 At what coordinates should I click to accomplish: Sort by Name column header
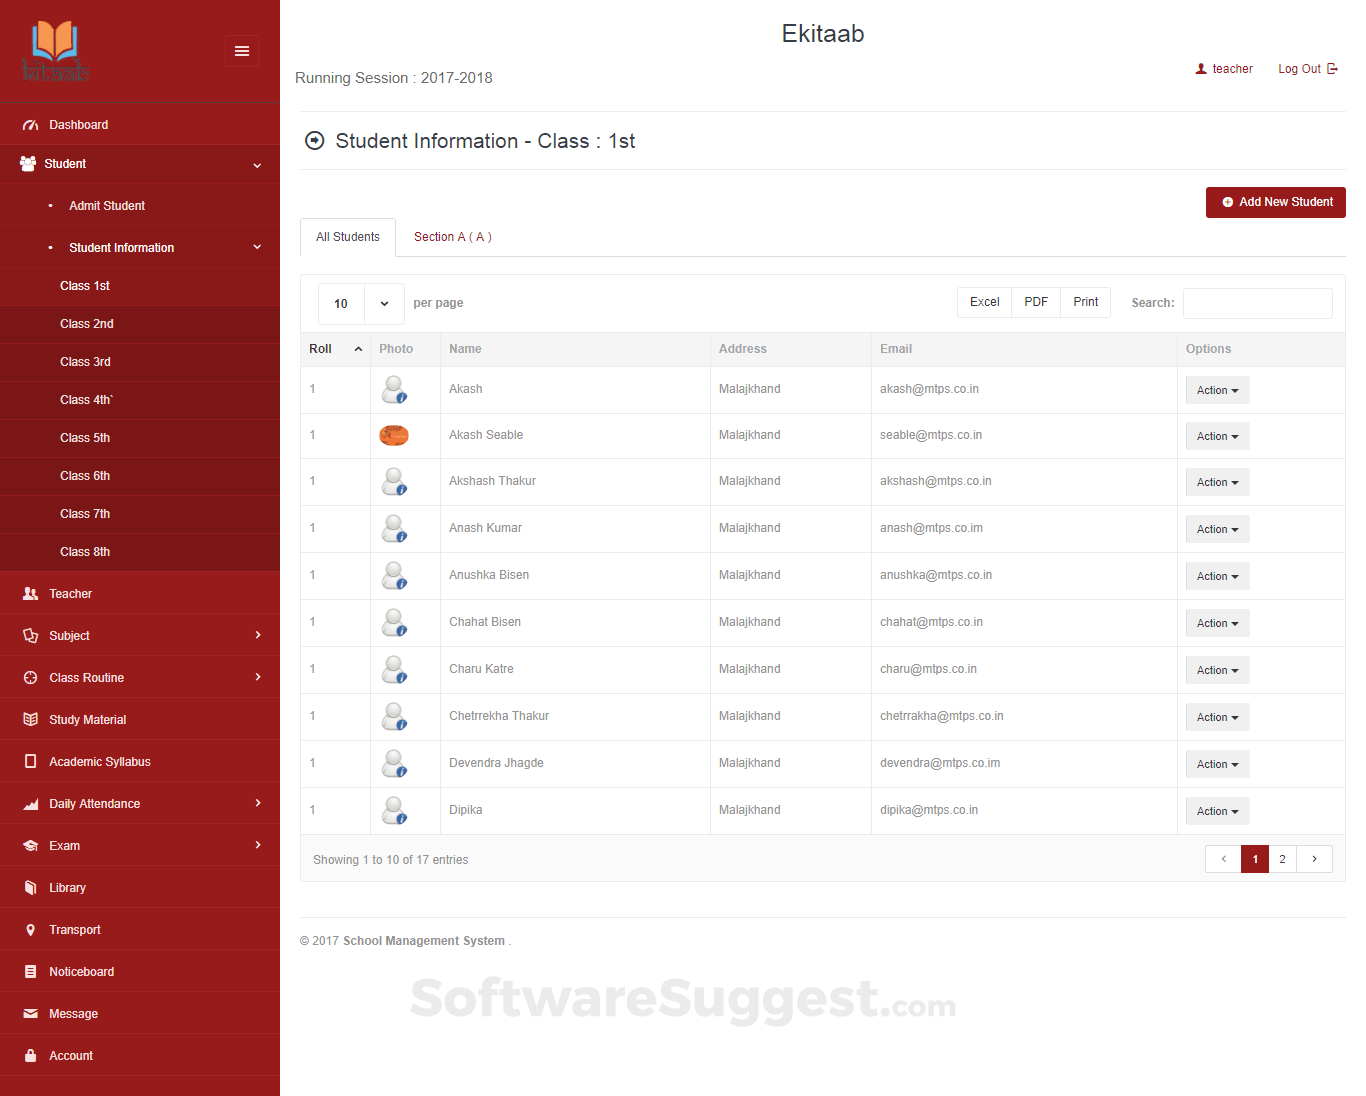[575, 349]
